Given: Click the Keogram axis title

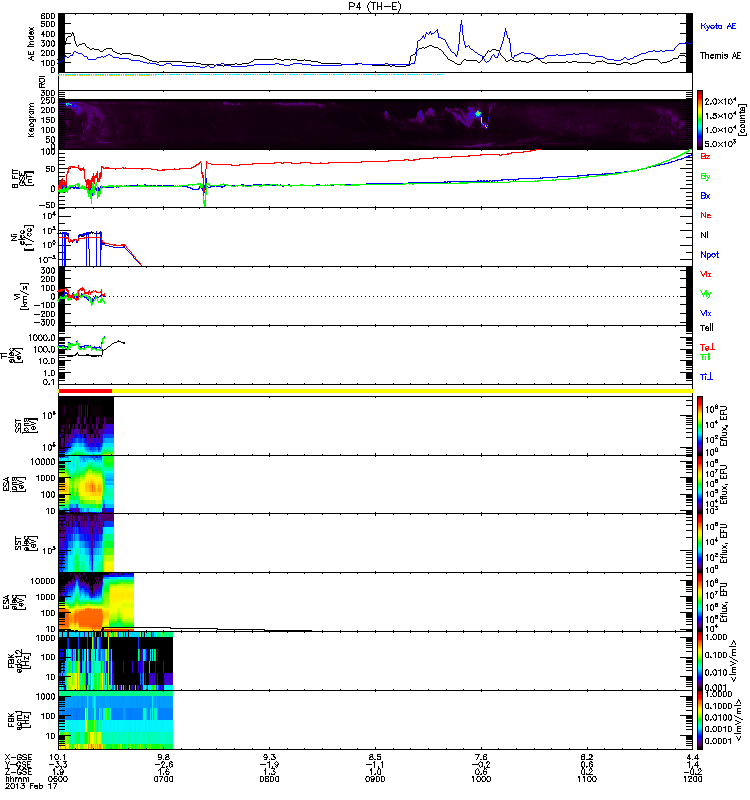Looking at the screenshot, I should click(31, 120).
